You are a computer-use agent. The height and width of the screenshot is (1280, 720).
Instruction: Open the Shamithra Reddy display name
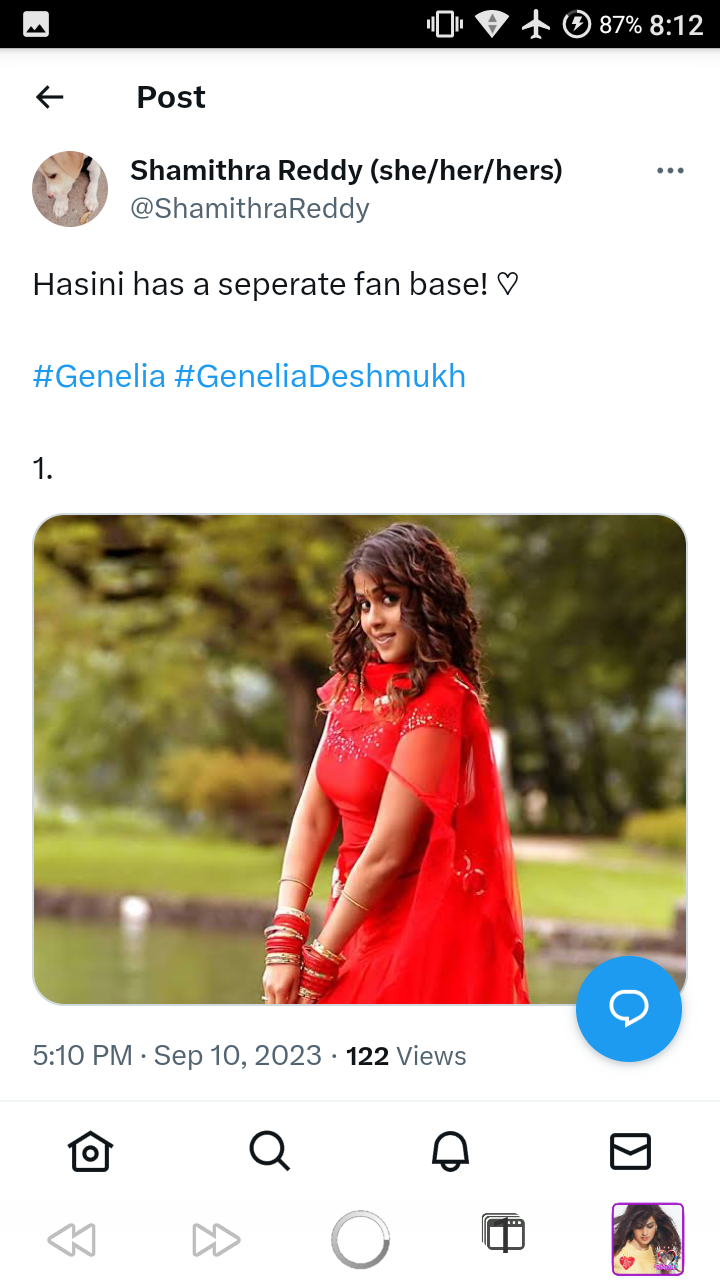click(x=346, y=171)
